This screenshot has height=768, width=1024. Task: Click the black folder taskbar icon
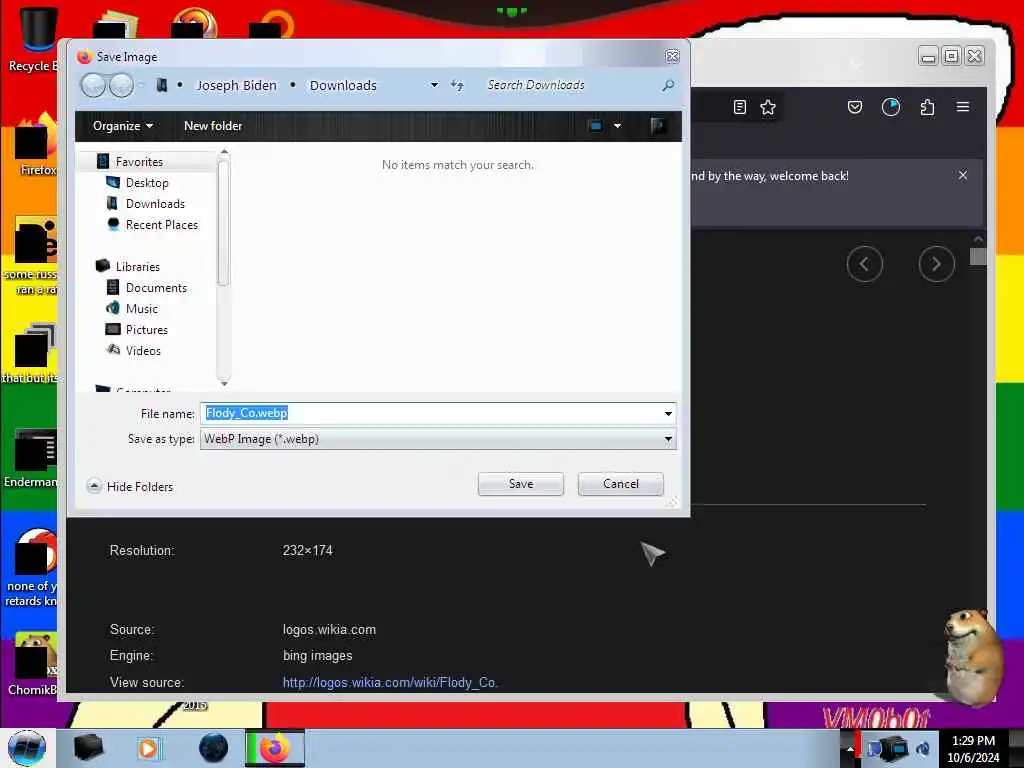(88, 748)
